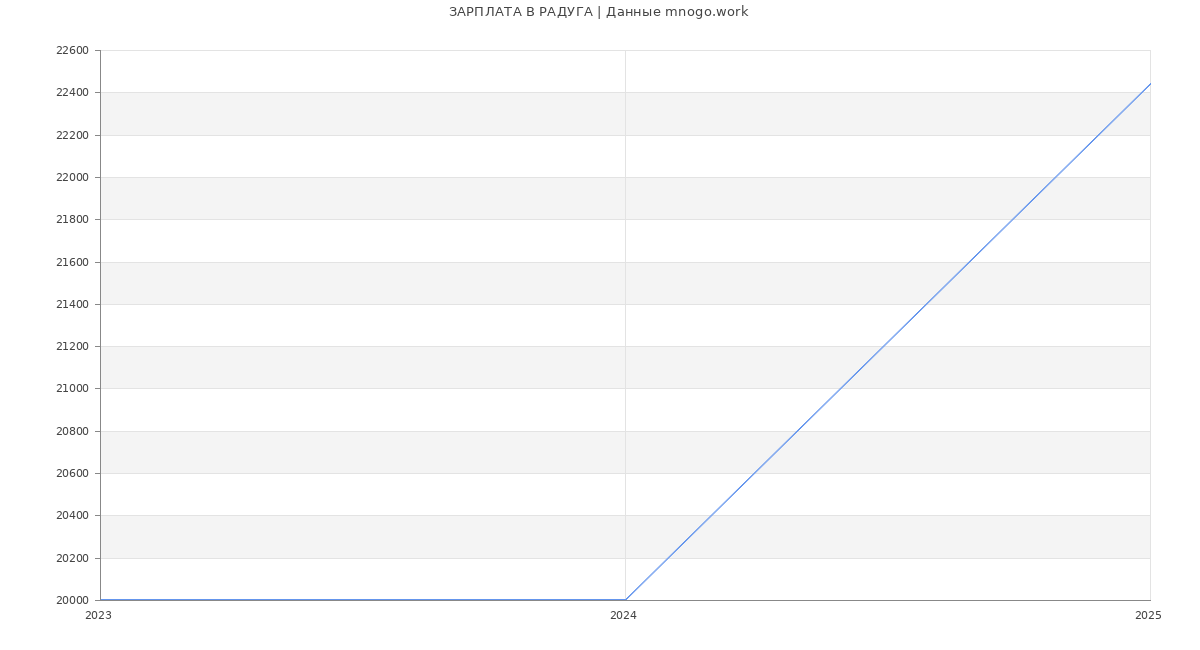The height and width of the screenshot is (650, 1200).
Task: Click the 22200 y-axis label
Action: 72,135
